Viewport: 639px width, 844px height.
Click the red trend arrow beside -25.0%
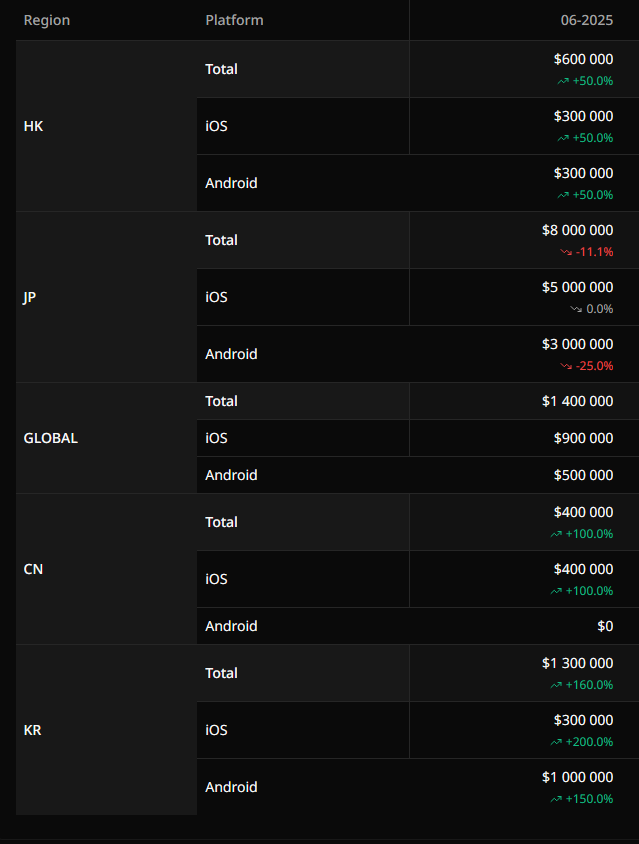566,366
